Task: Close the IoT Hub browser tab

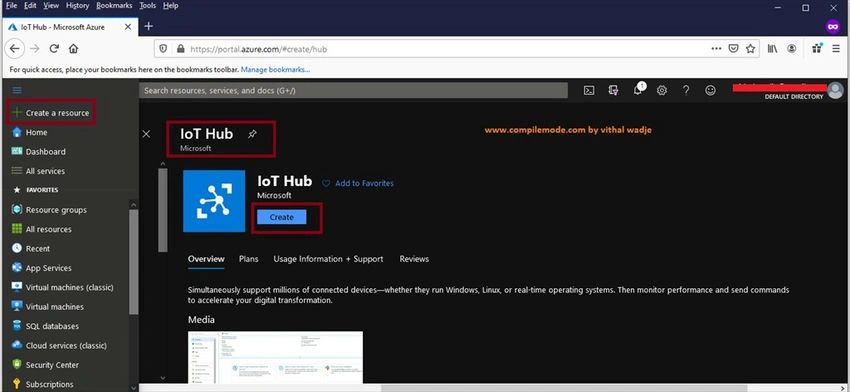Action: 127,27
